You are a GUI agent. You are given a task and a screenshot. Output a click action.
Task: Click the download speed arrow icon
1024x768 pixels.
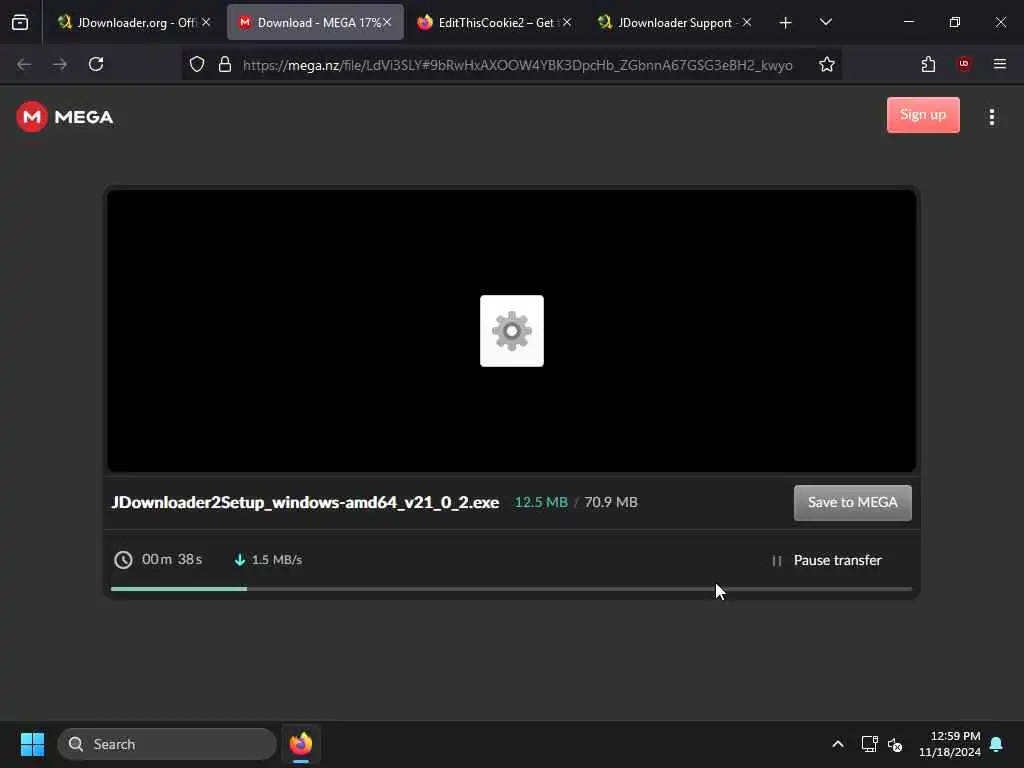tap(240, 560)
